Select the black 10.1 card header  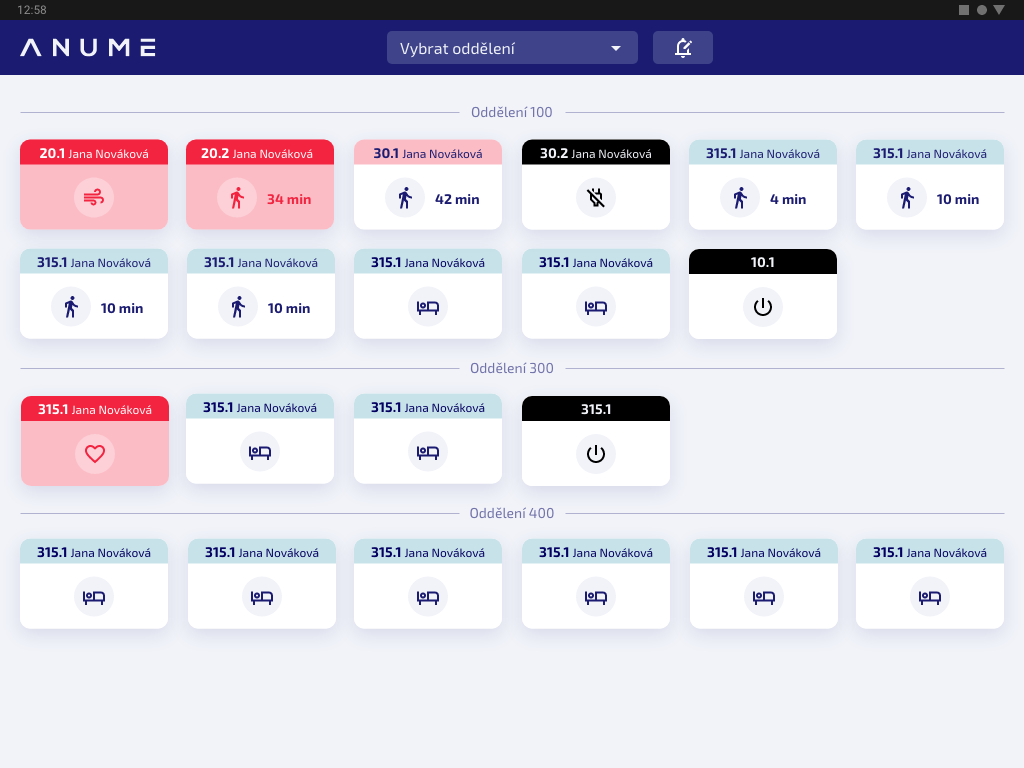point(763,262)
